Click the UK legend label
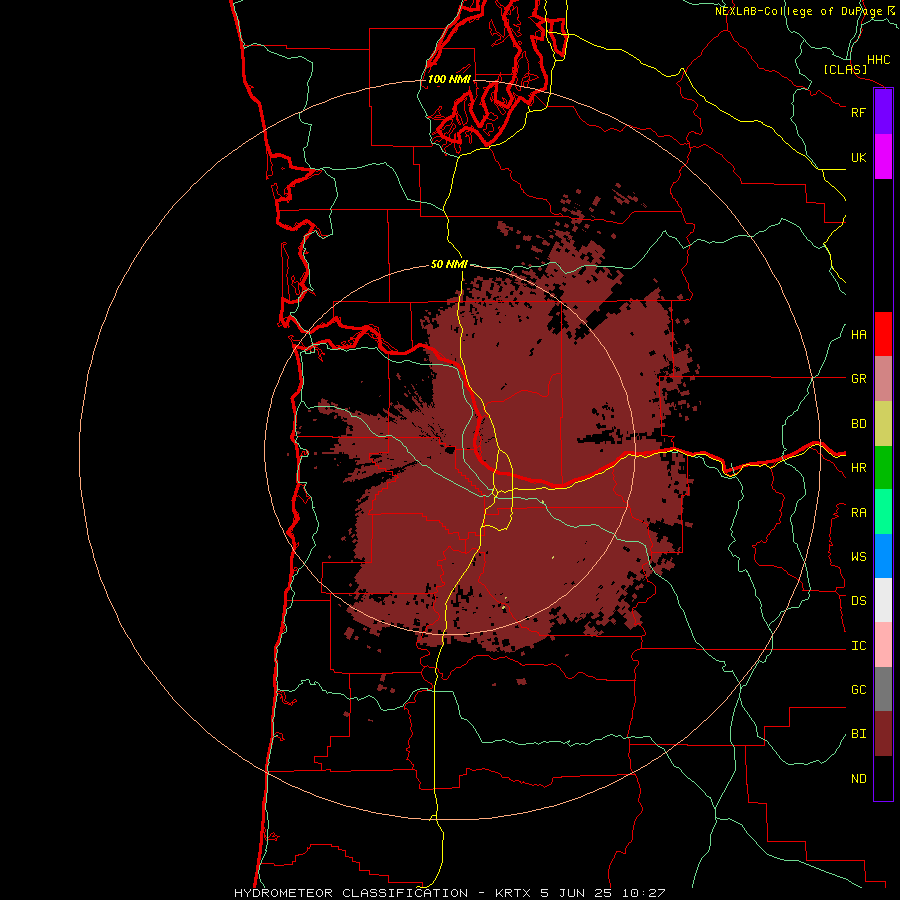 [x=858, y=157]
